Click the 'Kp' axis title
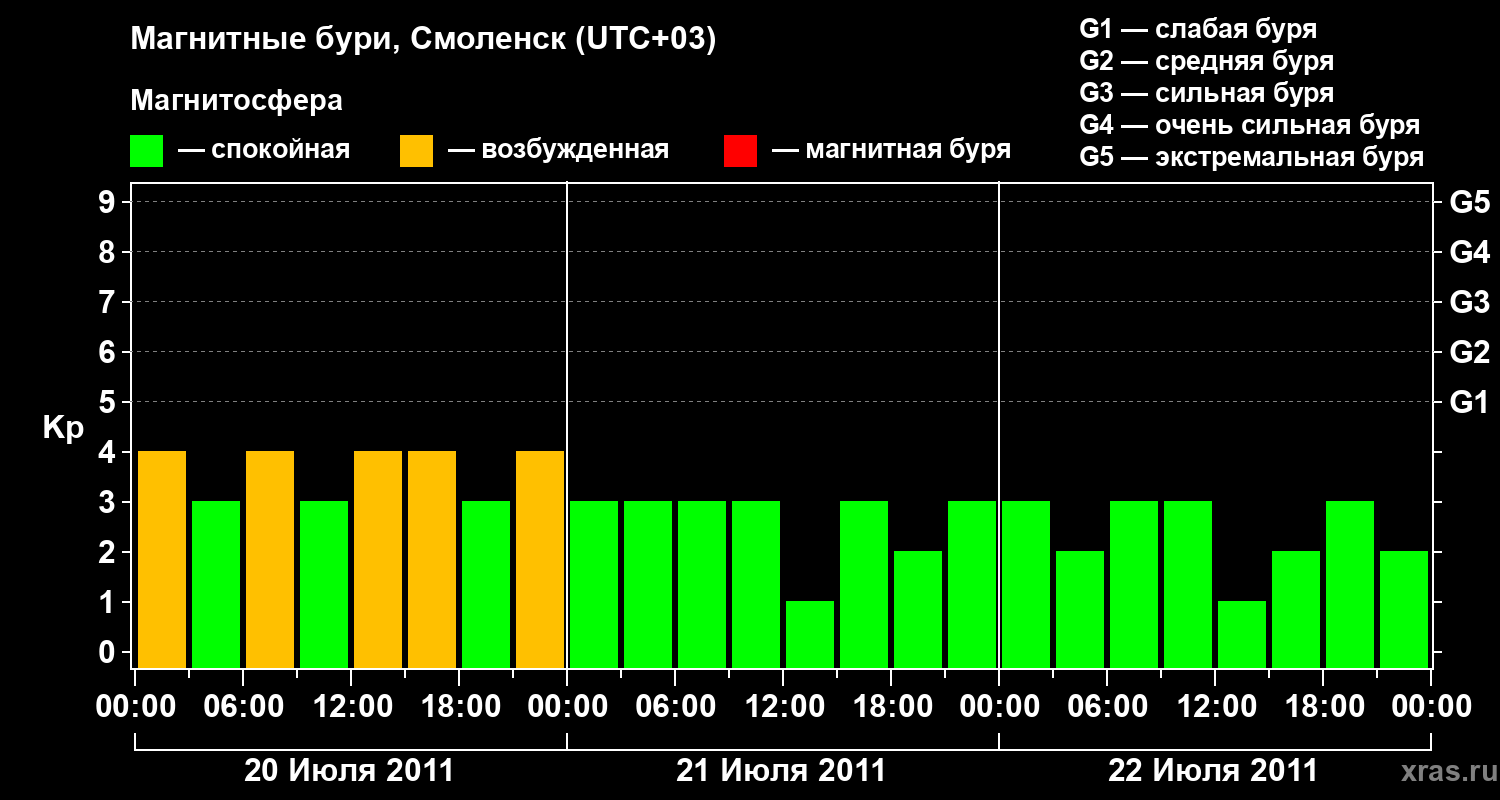 64,428
